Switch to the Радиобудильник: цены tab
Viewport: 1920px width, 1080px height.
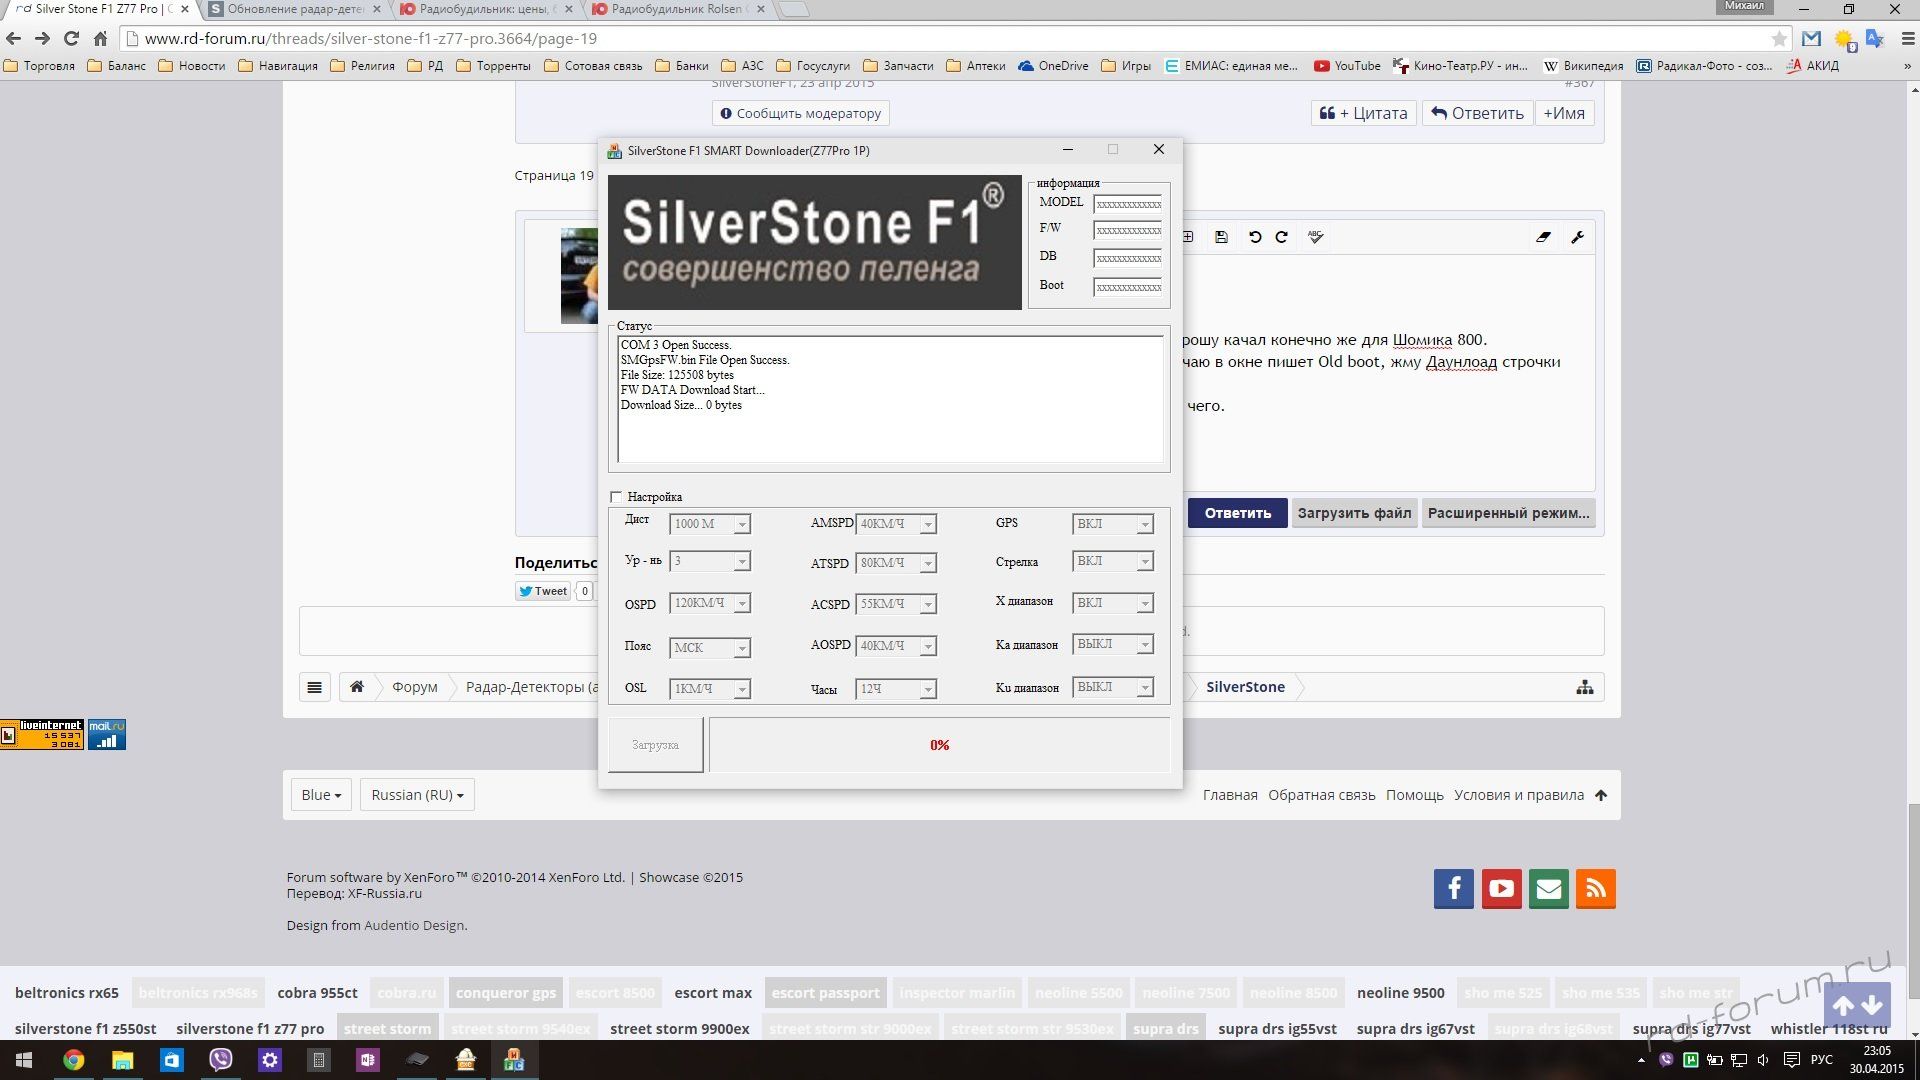tap(487, 9)
